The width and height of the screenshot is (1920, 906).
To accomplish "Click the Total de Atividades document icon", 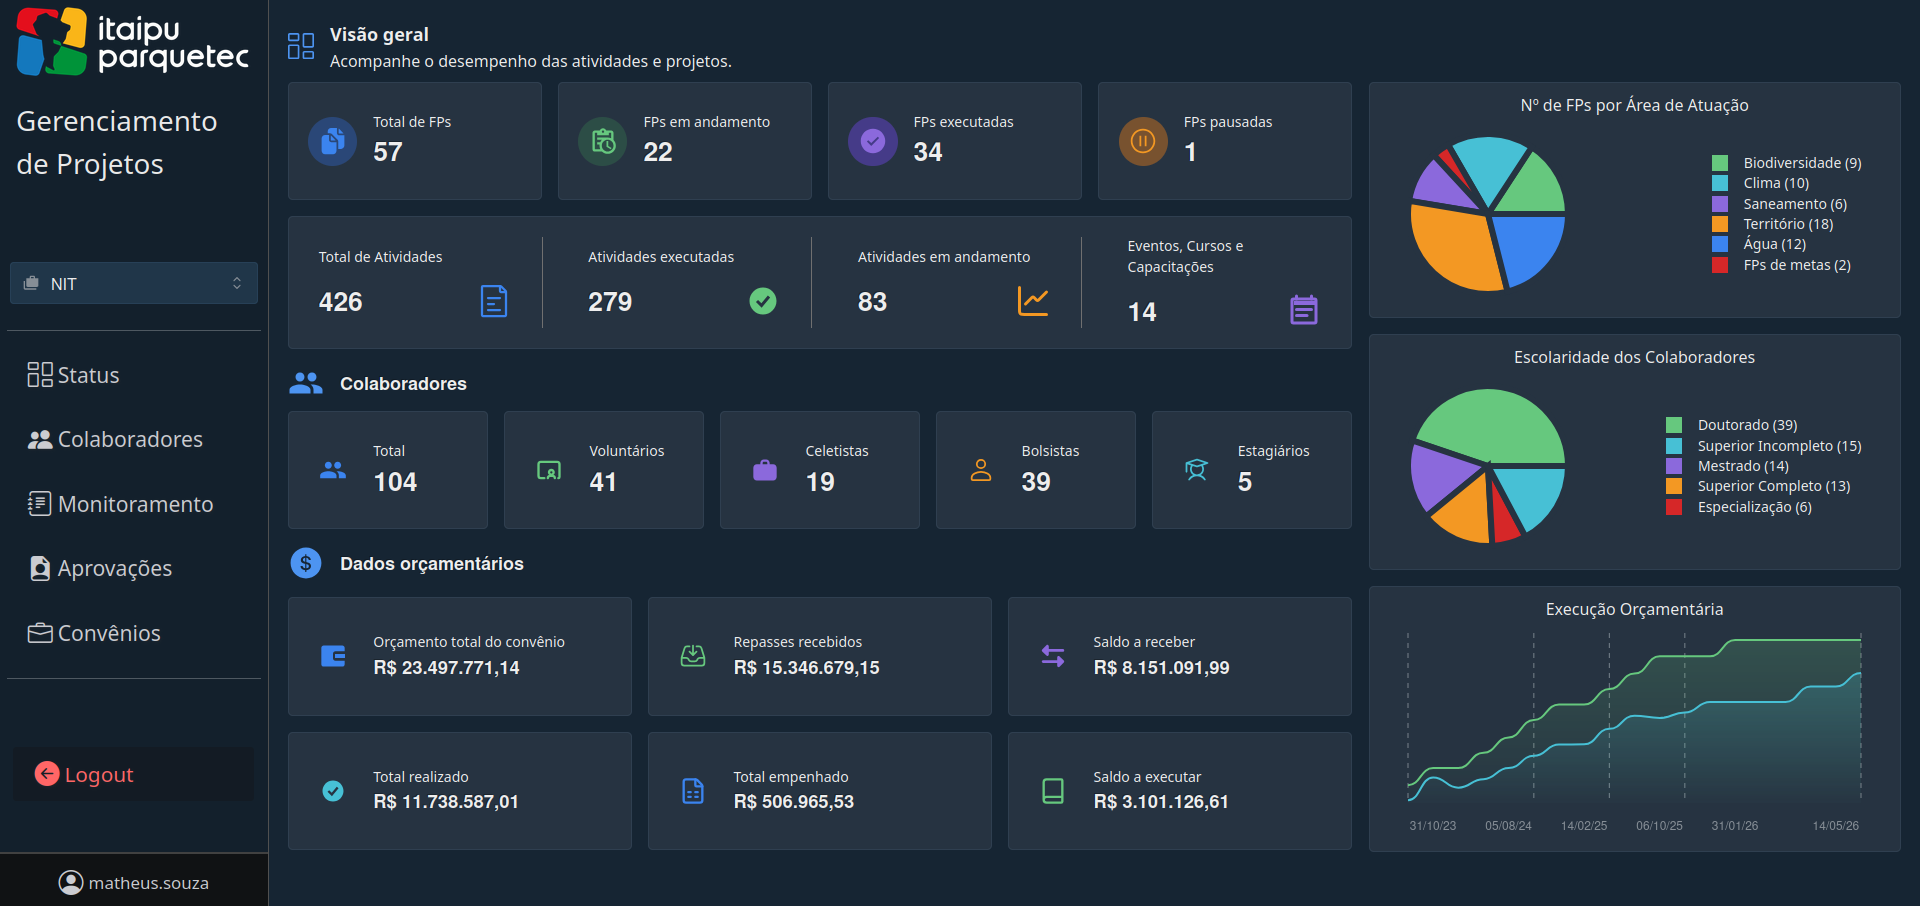I will (494, 301).
